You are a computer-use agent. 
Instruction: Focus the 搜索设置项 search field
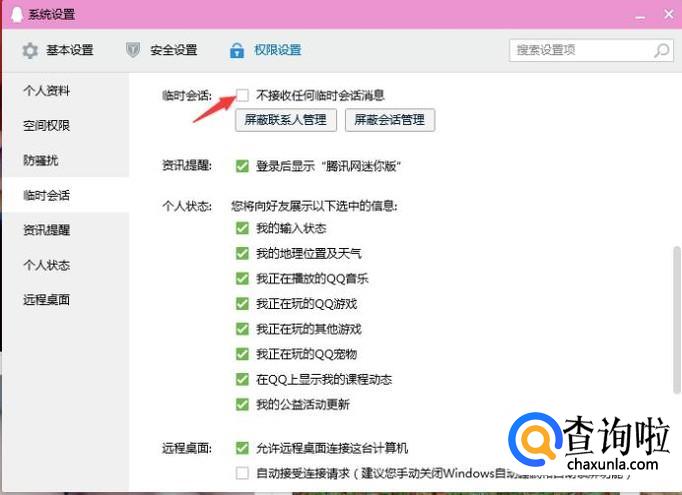point(591,50)
